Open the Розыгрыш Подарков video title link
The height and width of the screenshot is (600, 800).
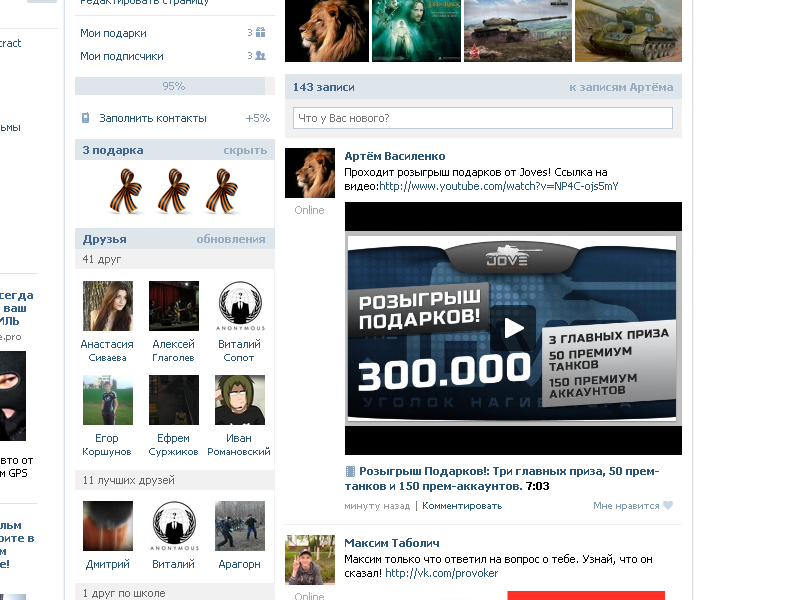(x=502, y=478)
